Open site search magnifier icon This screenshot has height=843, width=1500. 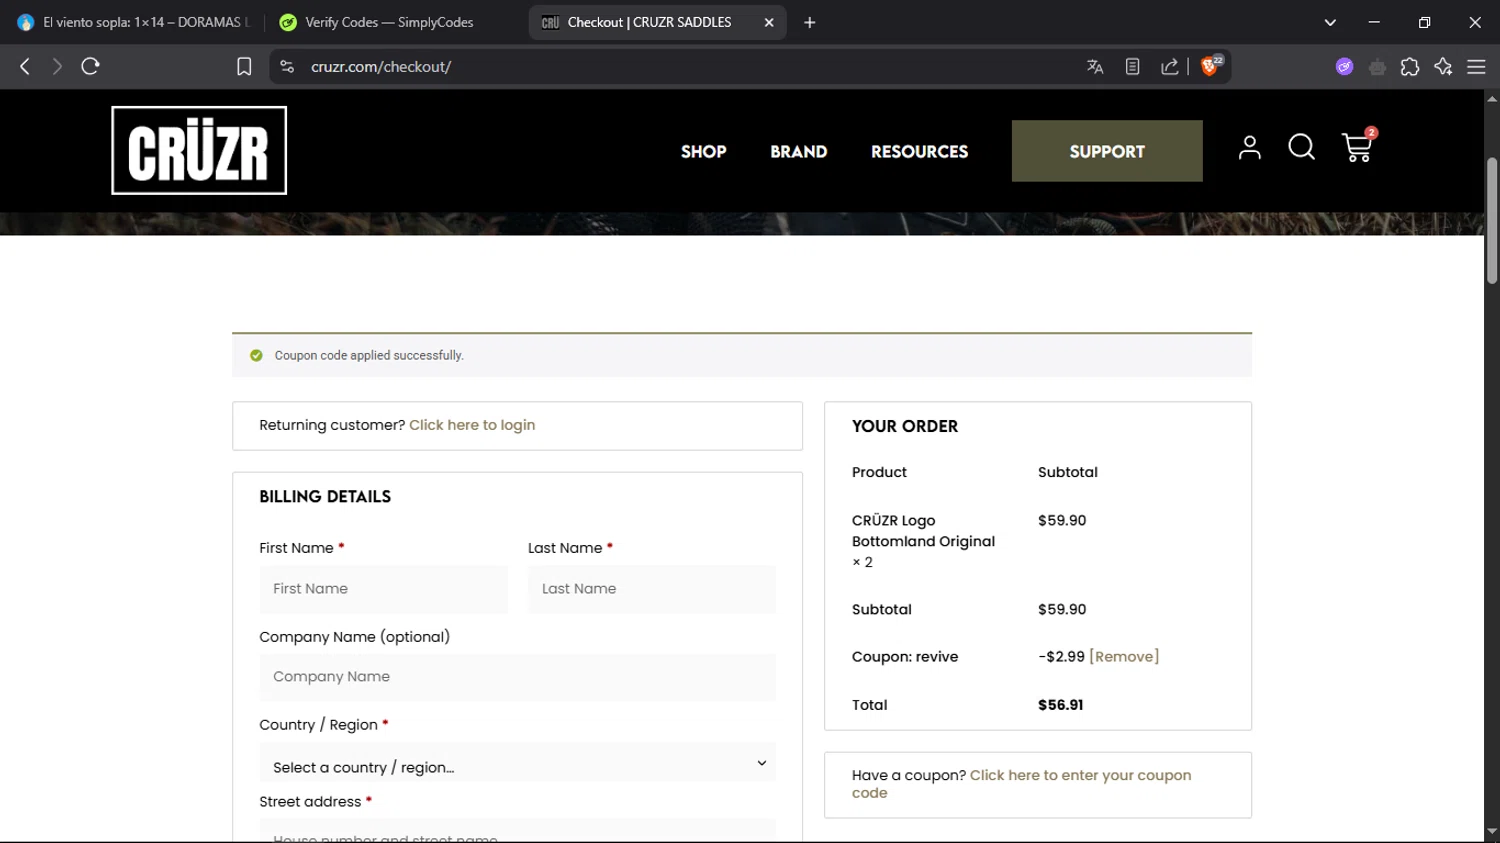point(1301,148)
